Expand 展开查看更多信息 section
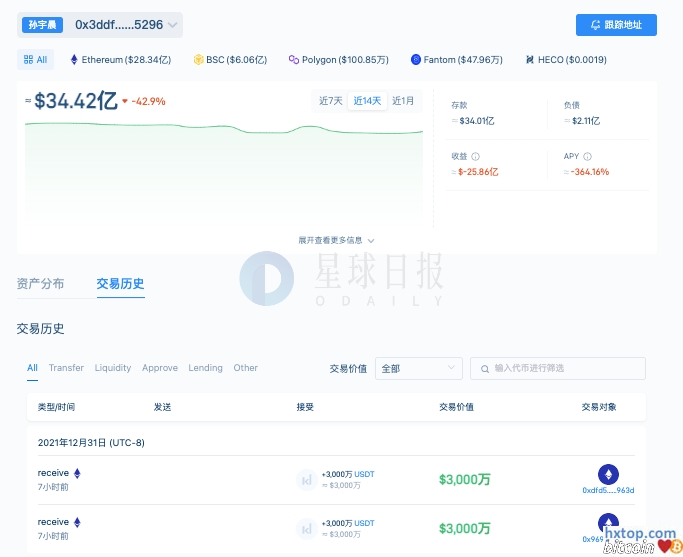Image resolution: width=683 pixels, height=557 pixels. pos(336,240)
